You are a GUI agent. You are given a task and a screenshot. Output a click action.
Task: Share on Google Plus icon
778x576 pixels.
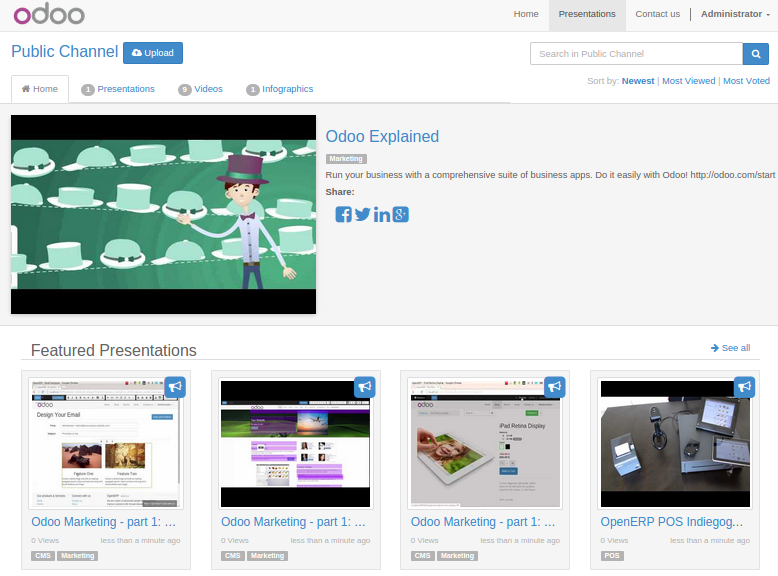click(401, 215)
